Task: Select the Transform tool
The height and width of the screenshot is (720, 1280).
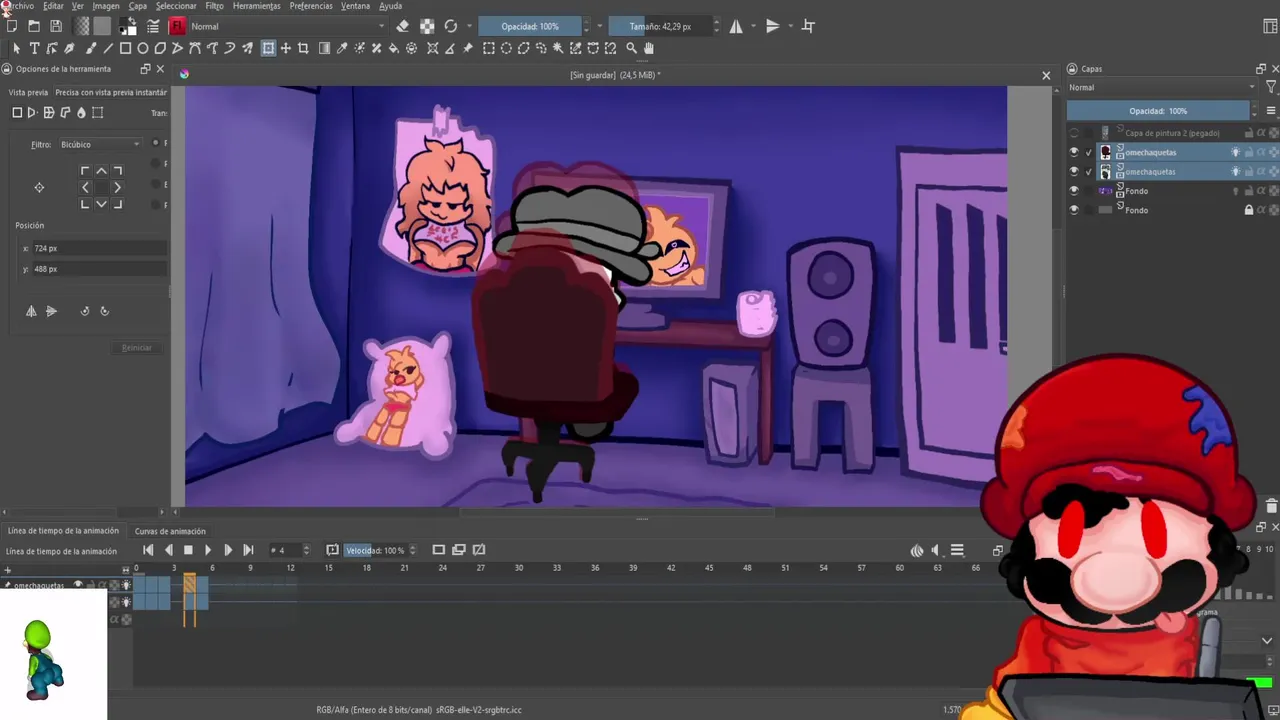Action: coord(268,48)
